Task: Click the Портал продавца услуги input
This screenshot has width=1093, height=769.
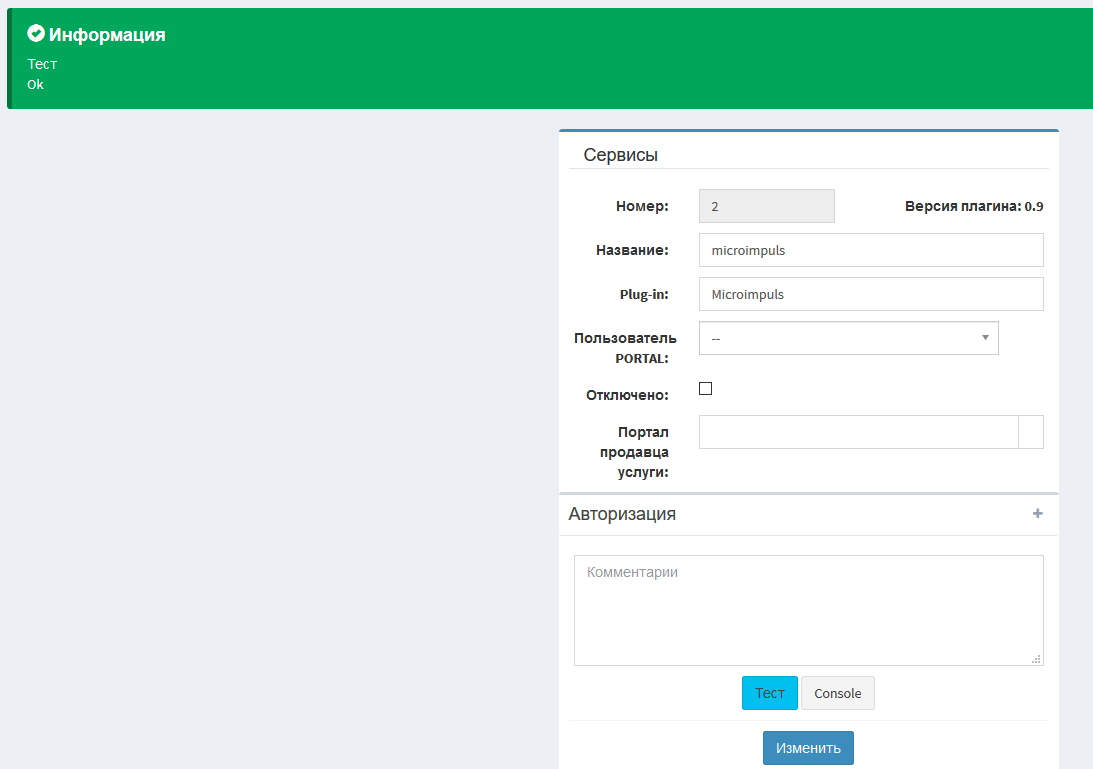Action: (x=857, y=432)
